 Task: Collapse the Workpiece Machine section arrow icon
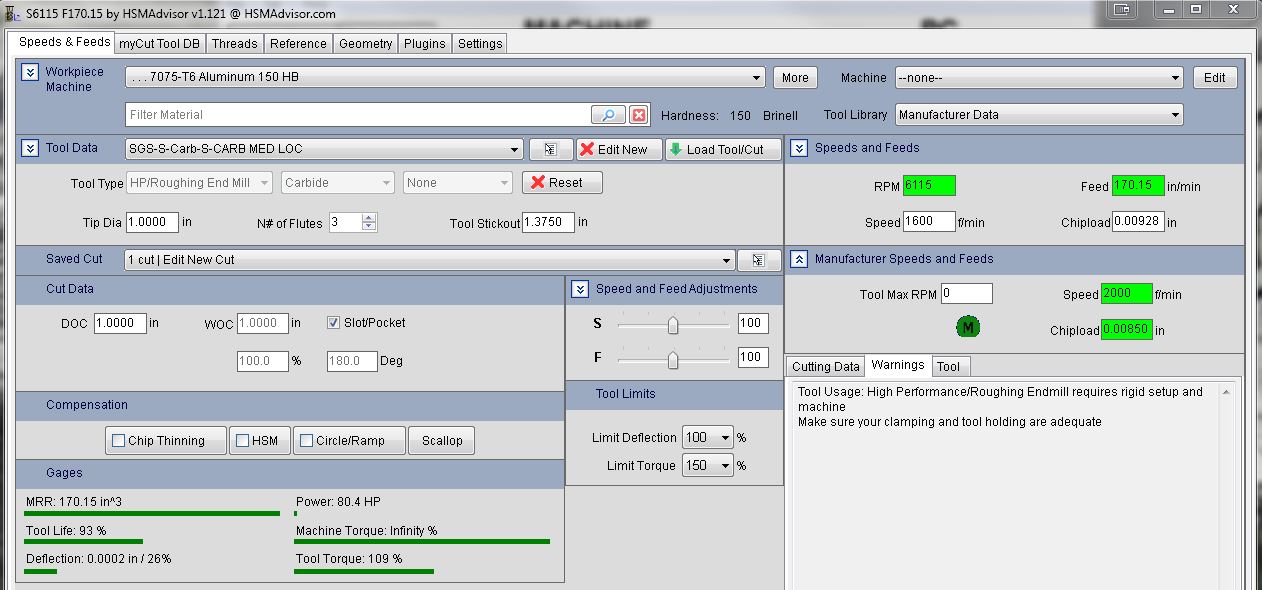tap(30, 72)
